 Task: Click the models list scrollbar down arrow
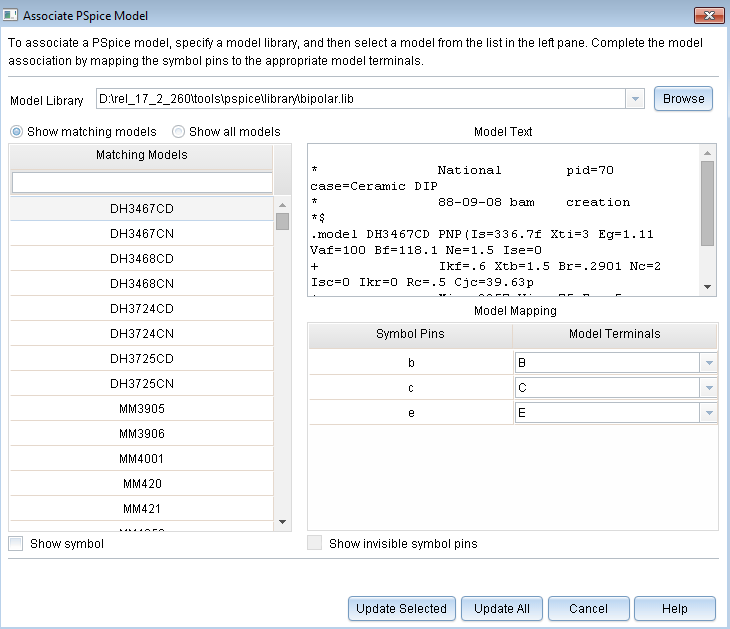[x=282, y=522]
